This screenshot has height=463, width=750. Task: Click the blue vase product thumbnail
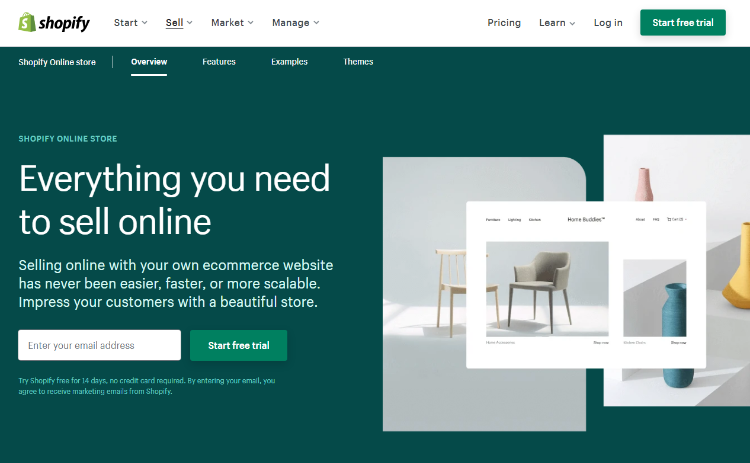(x=654, y=298)
